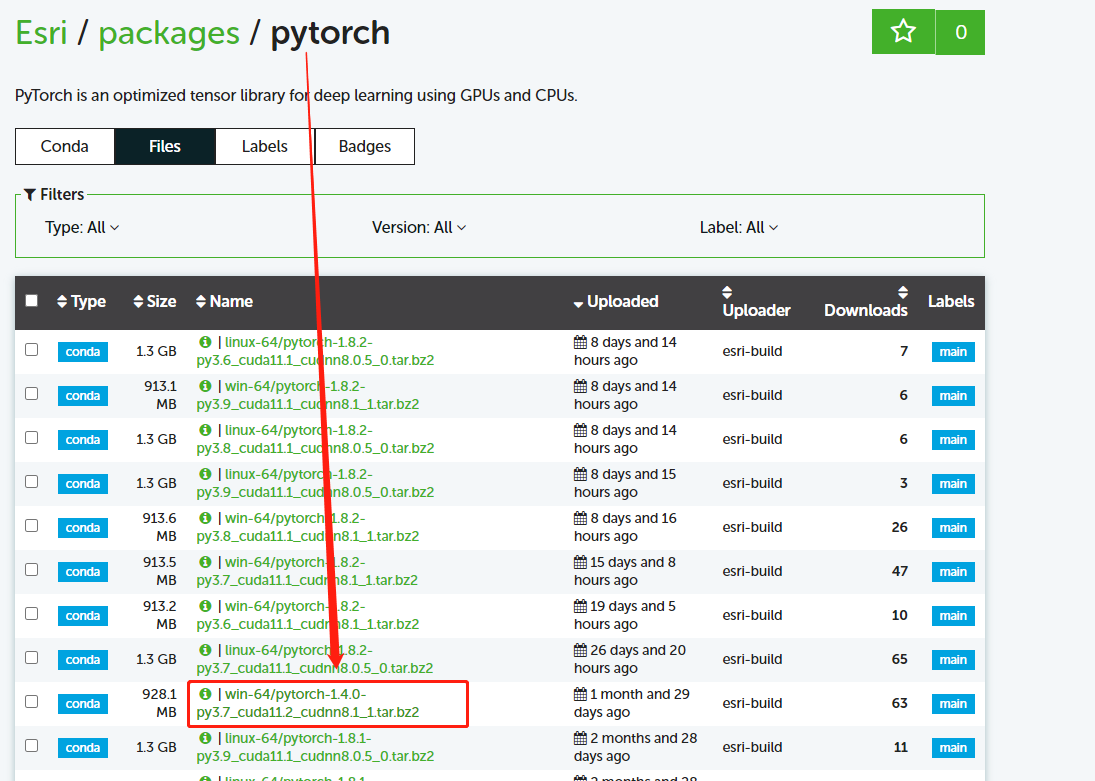Download linux-64/pytorch-1.8.2-py3.6_cuda11.1 file

click(x=315, y=351)
